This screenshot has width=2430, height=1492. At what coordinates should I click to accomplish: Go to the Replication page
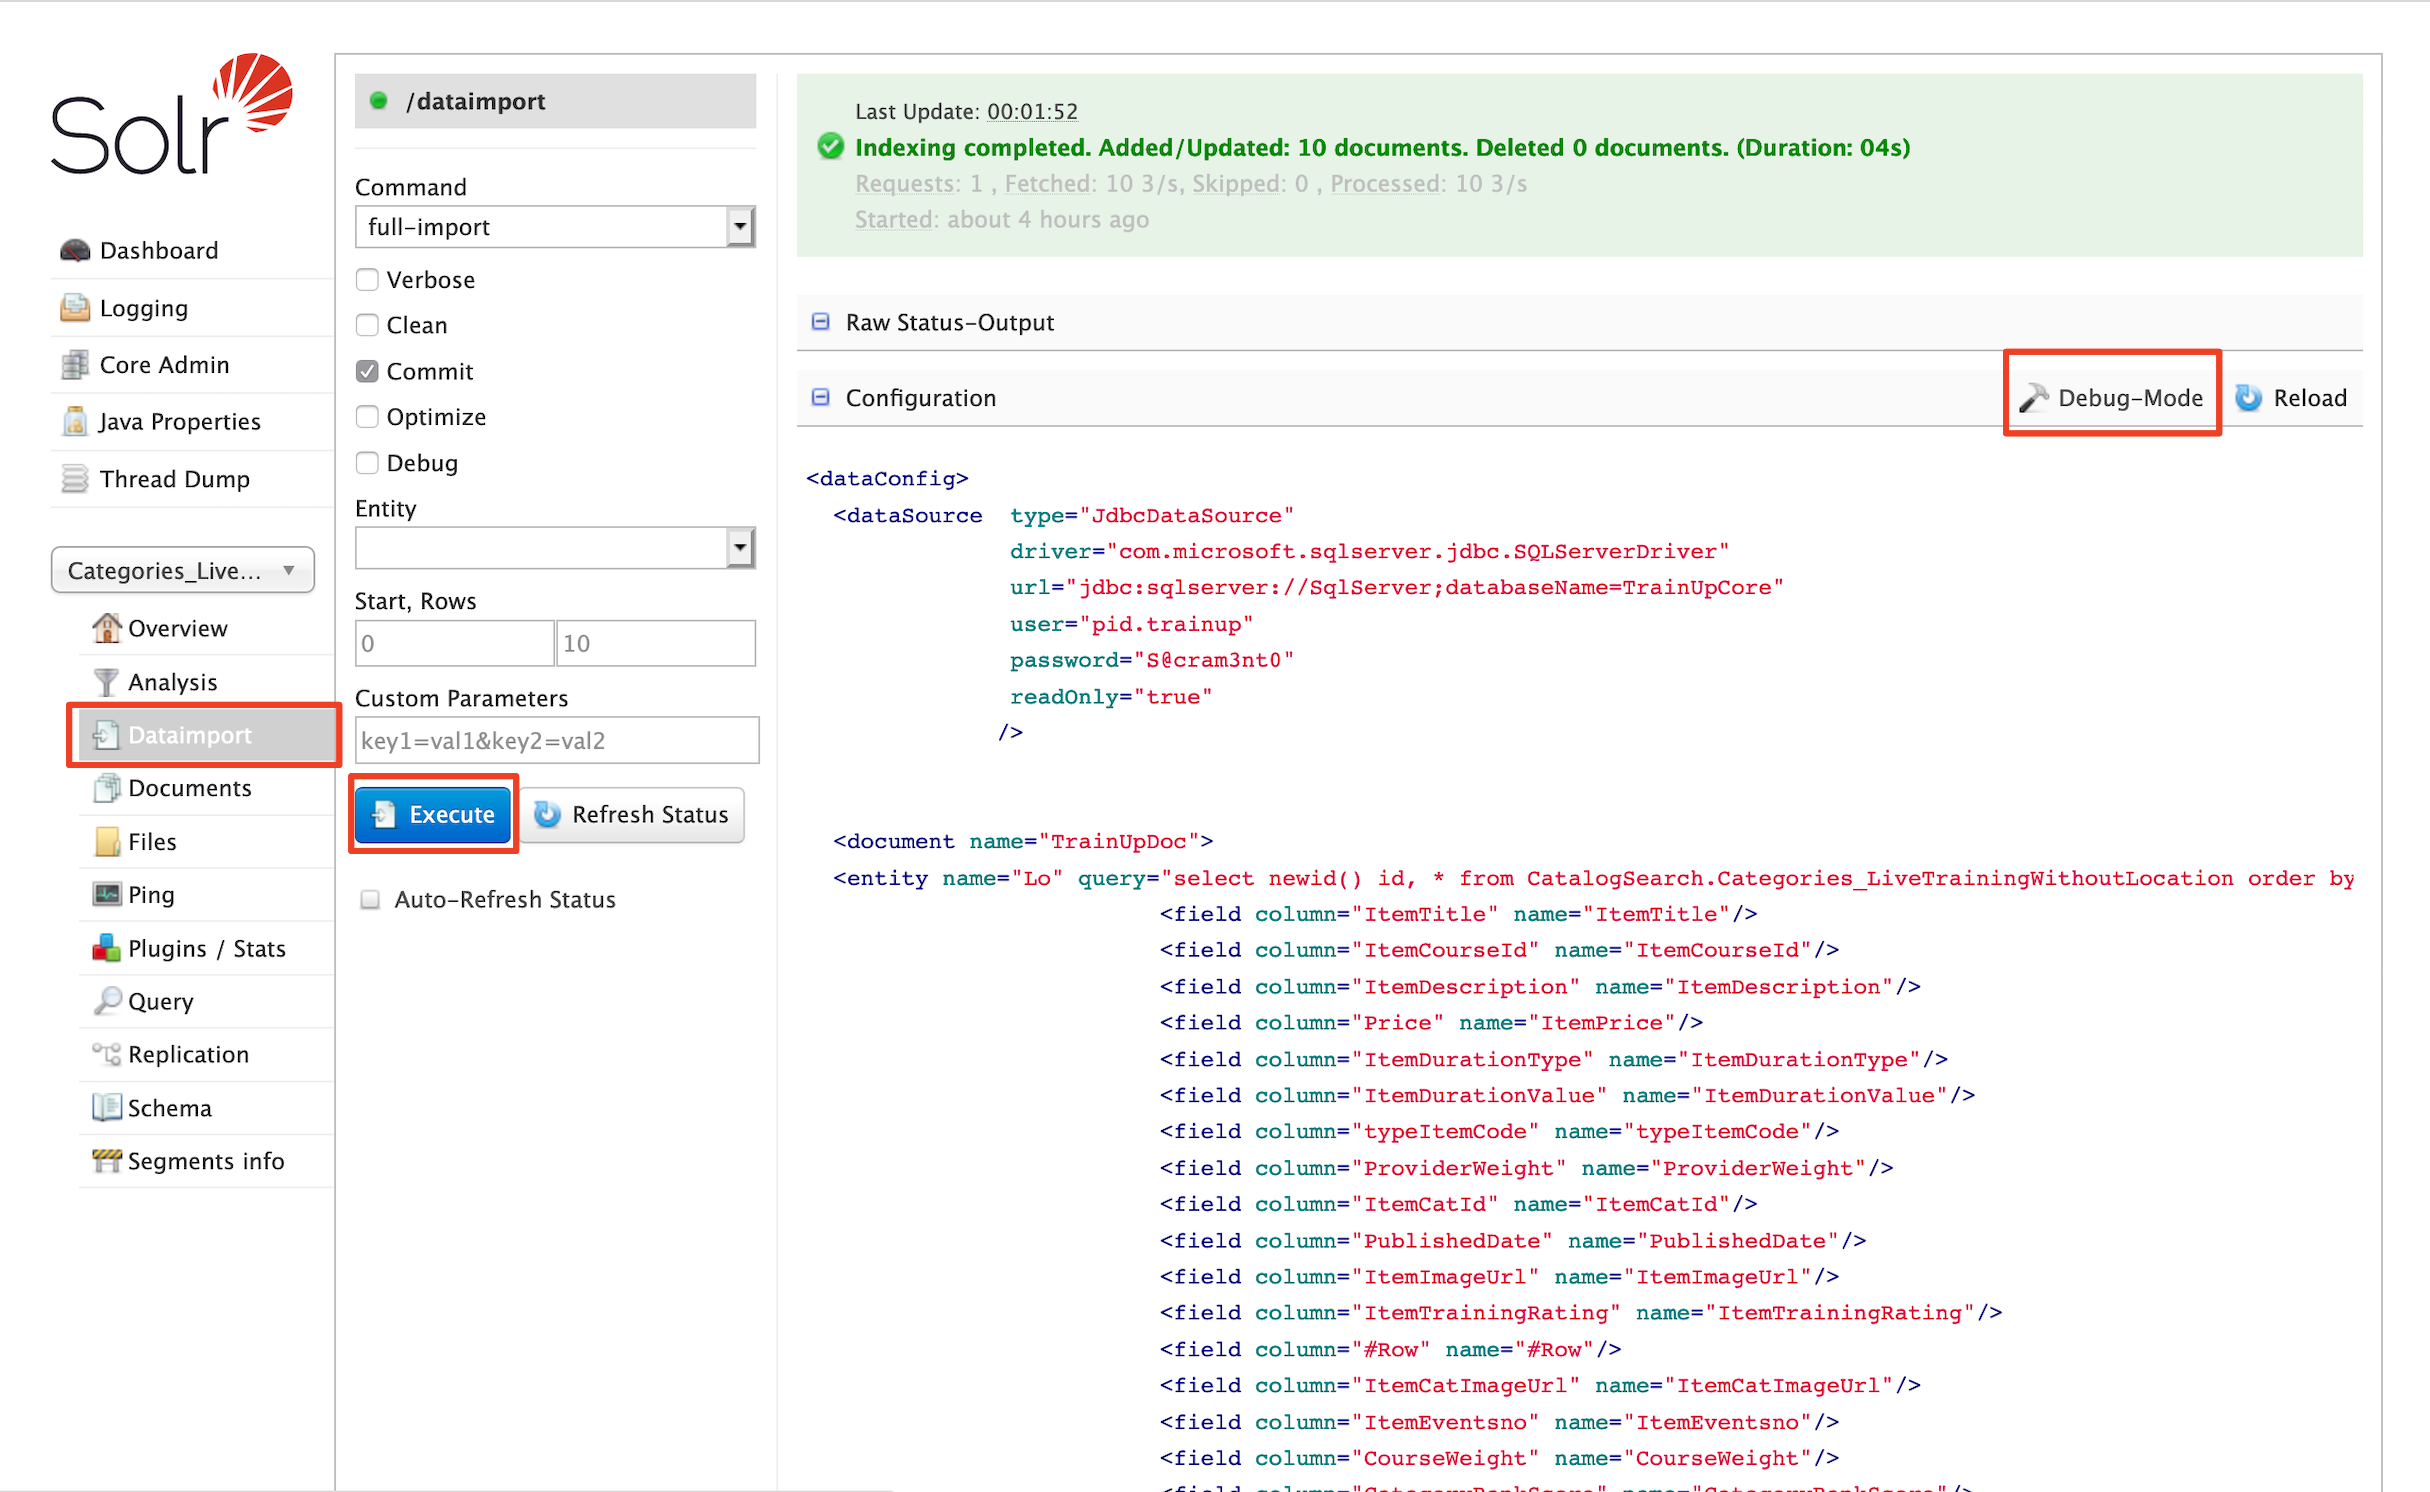[188, 1054]
